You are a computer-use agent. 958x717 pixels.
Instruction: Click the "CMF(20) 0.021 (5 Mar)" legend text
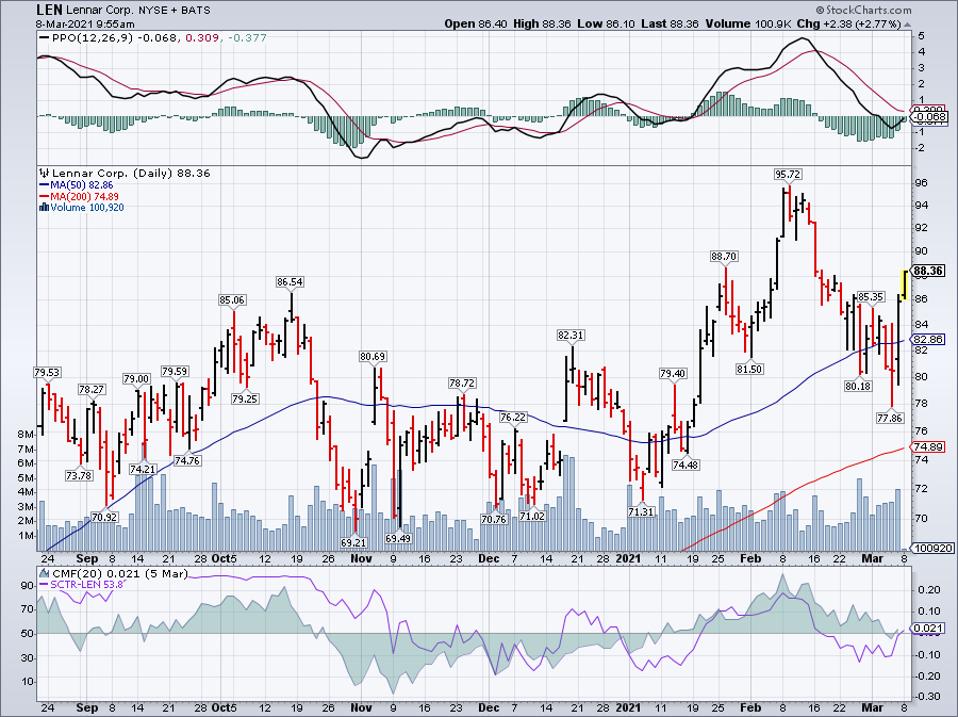tap(120, 573)
